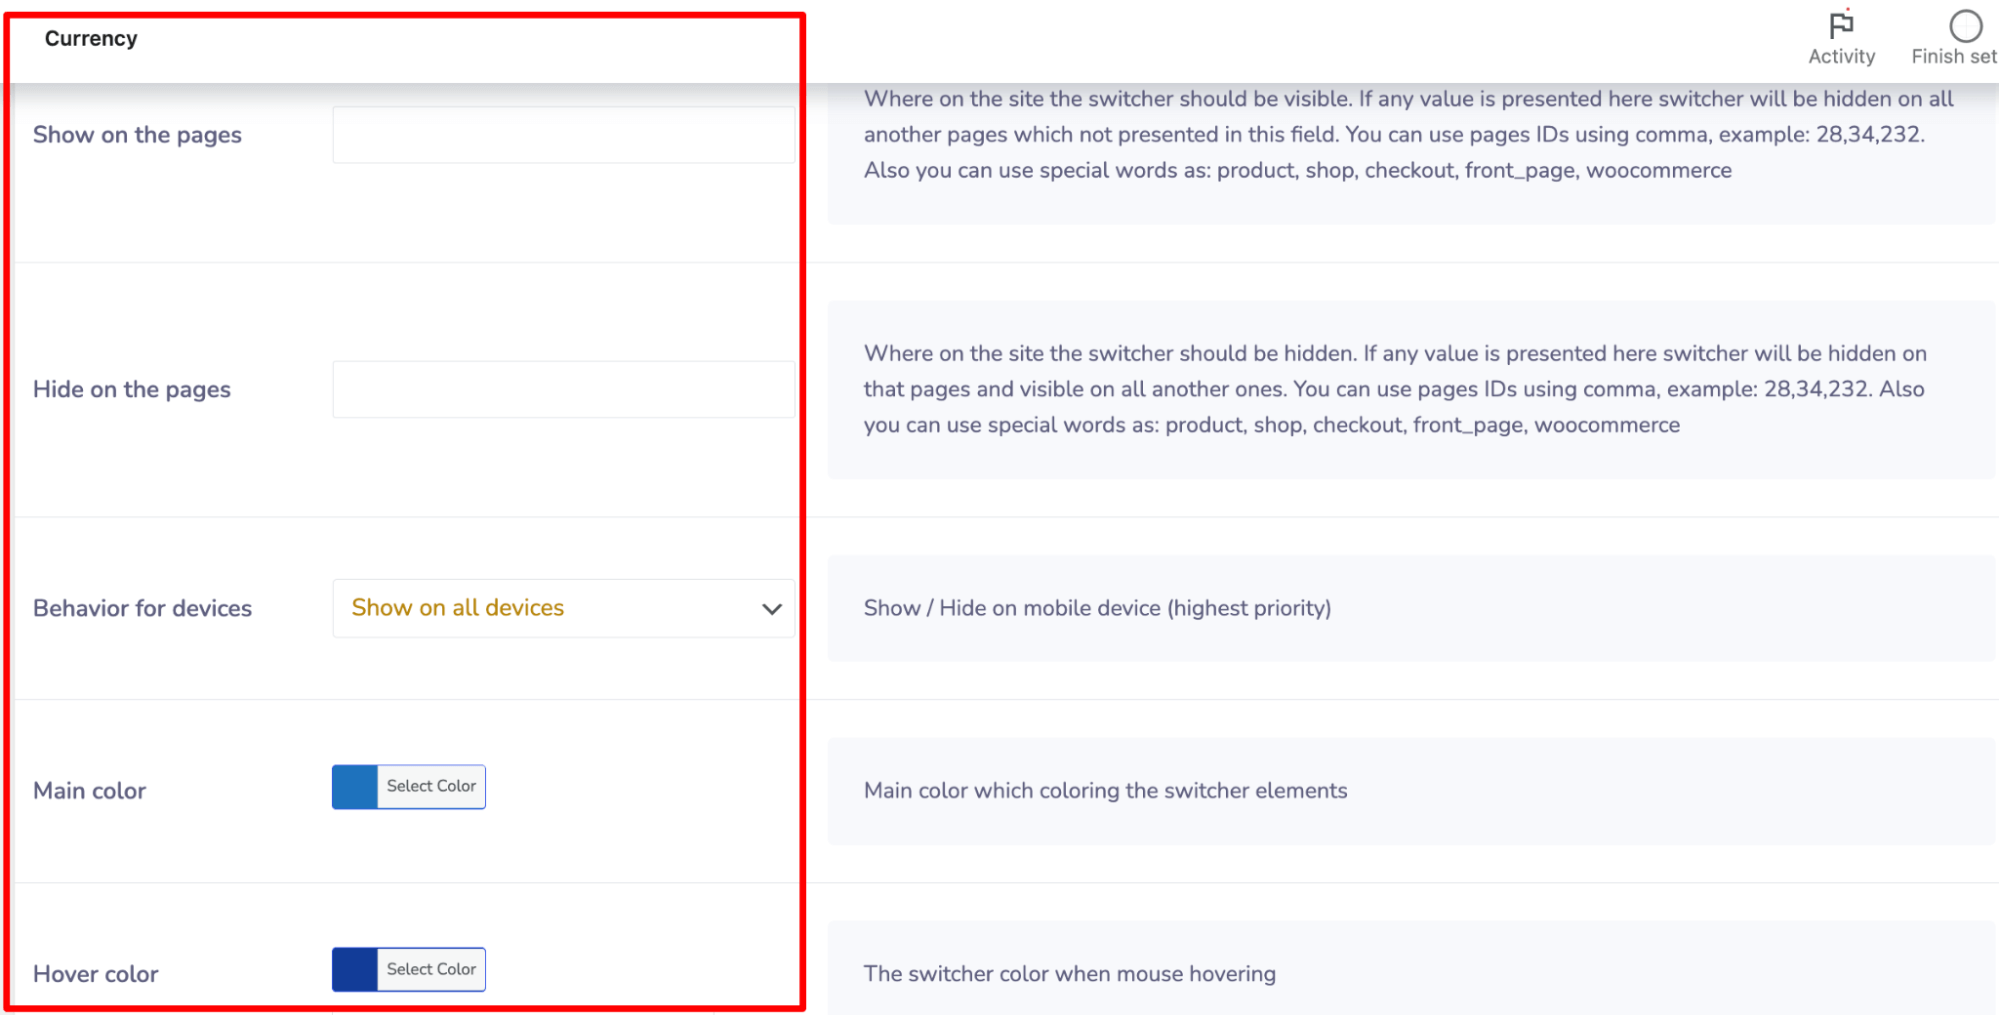
Task: Click the Hover color dark blue swatch
Action: [355, 969]
